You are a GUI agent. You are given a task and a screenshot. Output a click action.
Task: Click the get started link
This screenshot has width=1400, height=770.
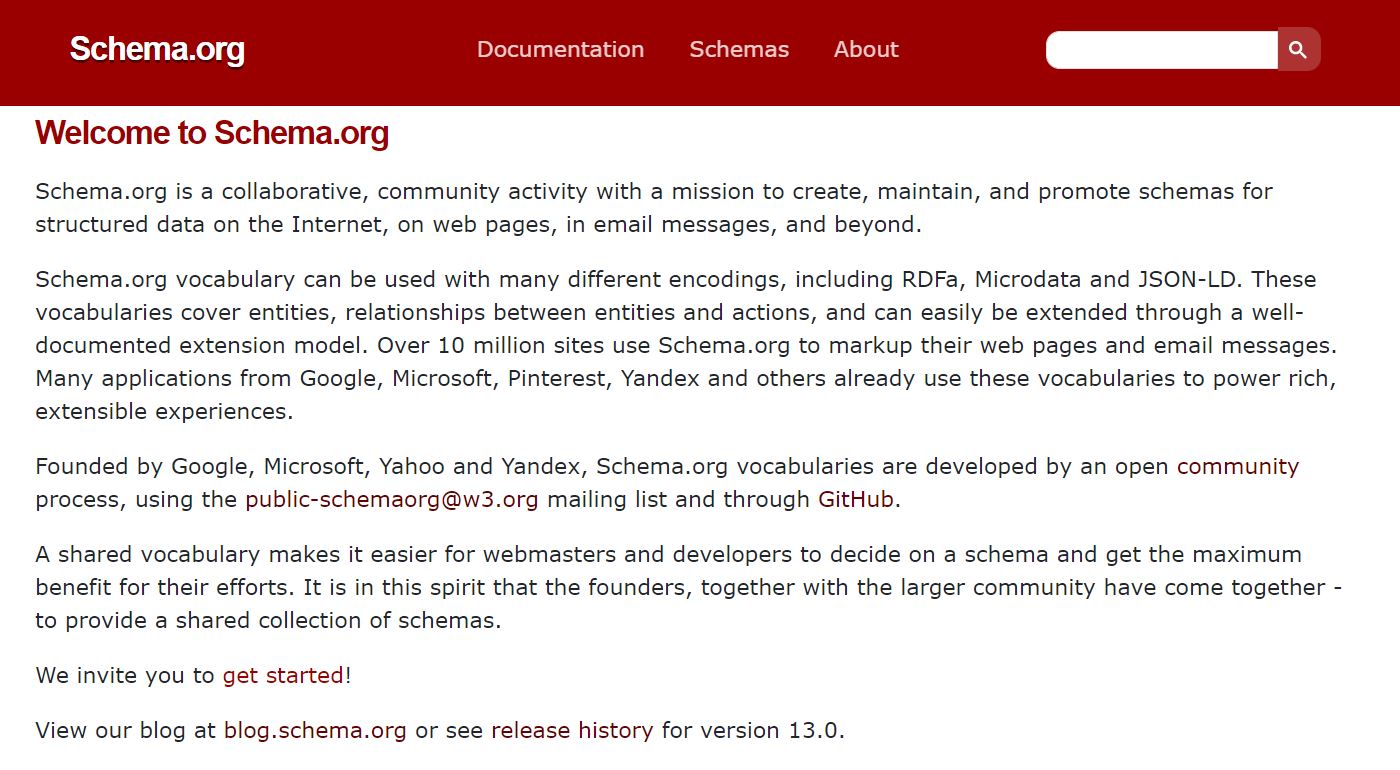tap(283, 675)
